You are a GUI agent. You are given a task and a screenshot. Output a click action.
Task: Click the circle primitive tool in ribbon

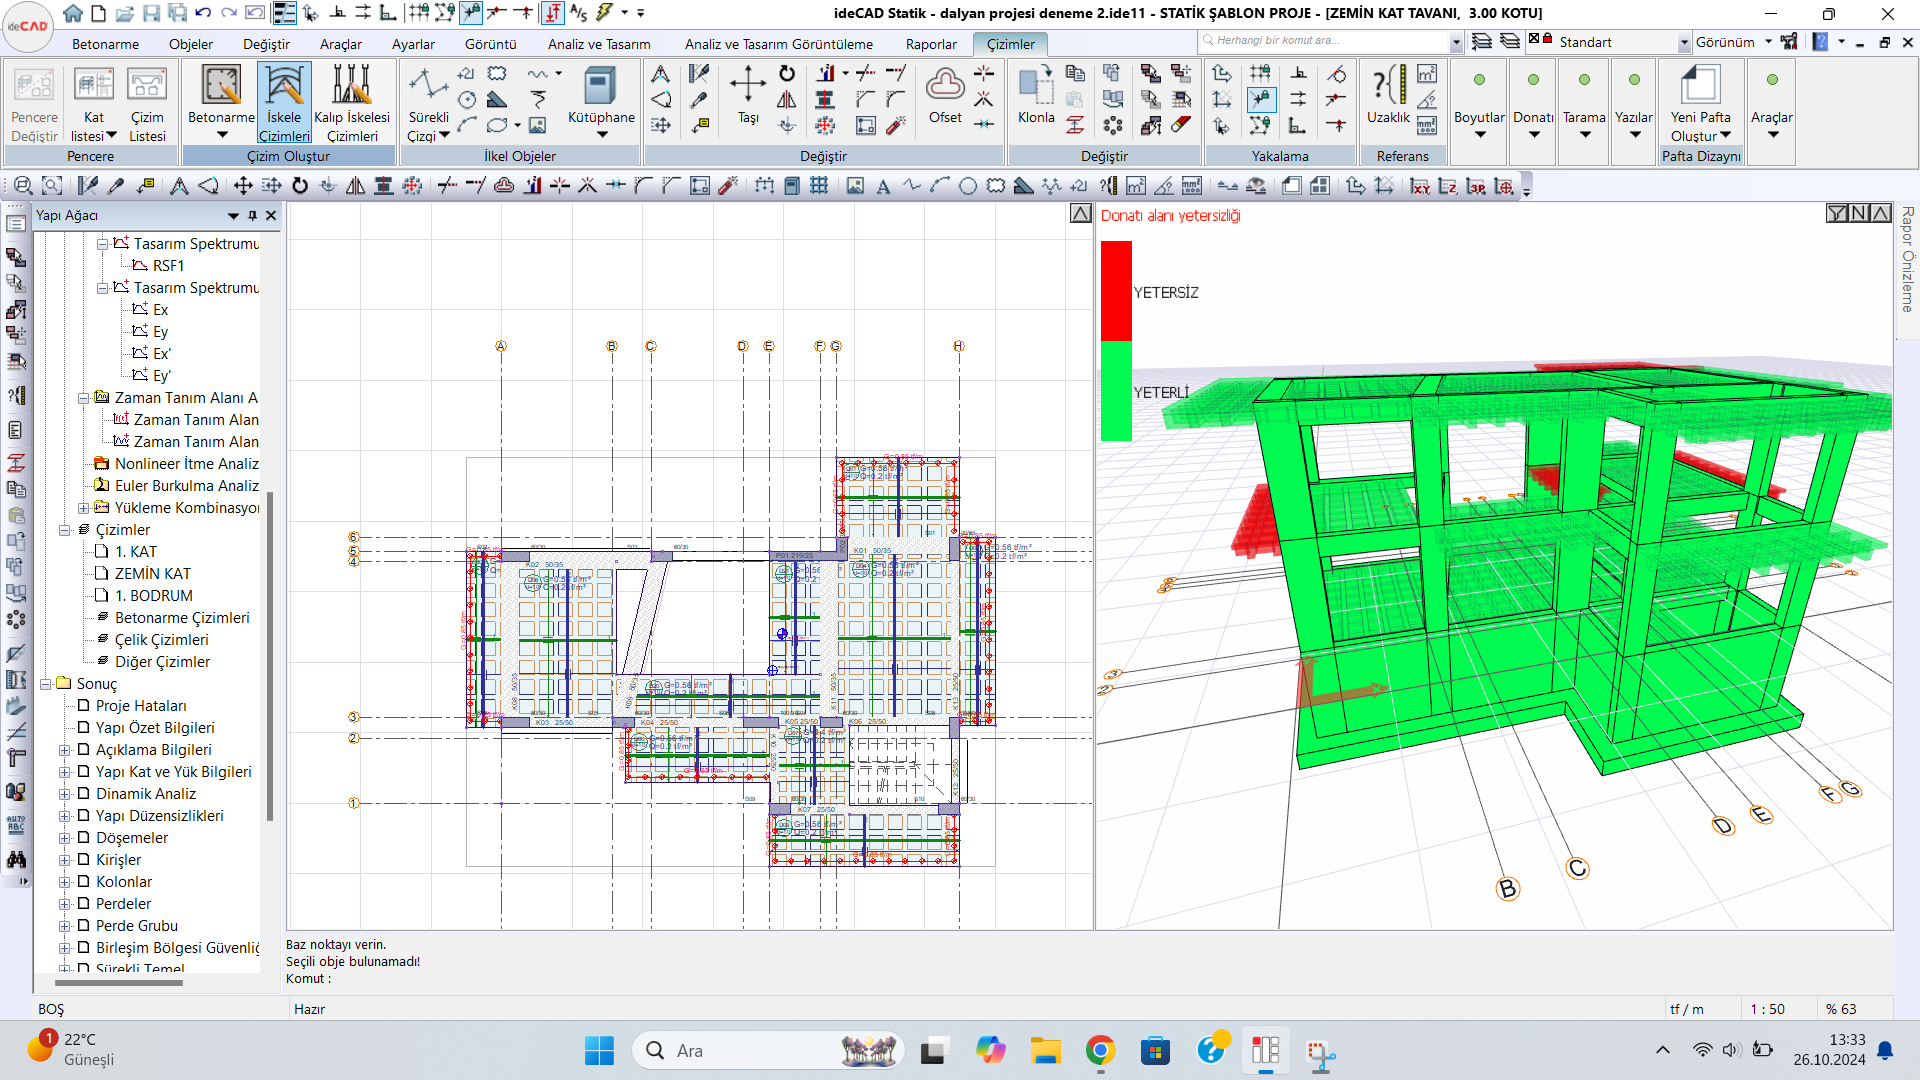(x=467, y=99)
